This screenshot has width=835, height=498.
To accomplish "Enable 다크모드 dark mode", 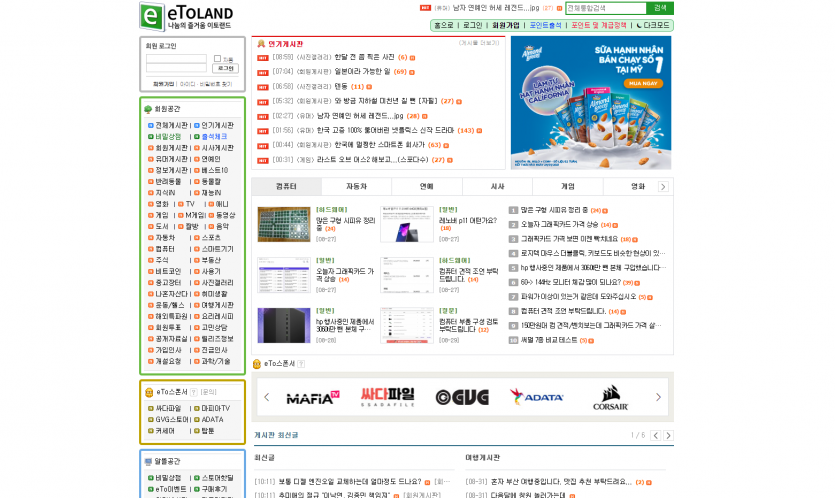I will [654, 25].
